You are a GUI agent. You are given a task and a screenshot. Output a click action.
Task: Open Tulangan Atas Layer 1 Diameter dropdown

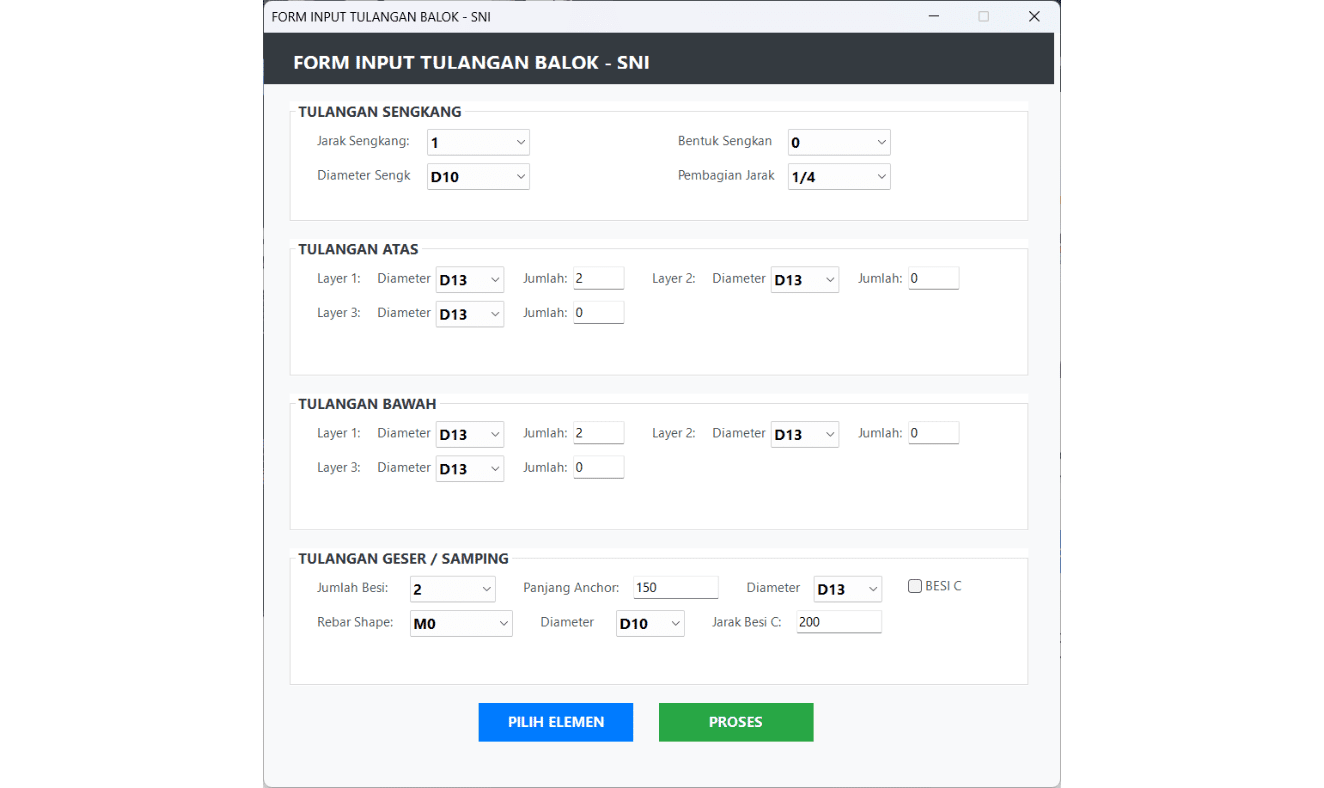(x=470, y=280)
